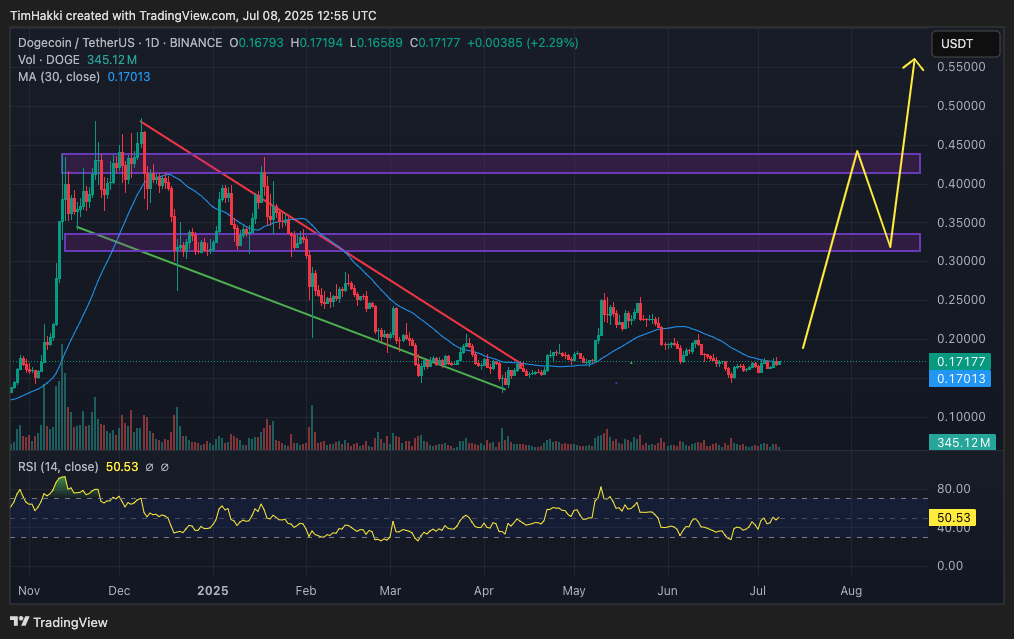1014x639 pixels.
Task: Open the USDT currency dropdown
Action: click(965, 44)
